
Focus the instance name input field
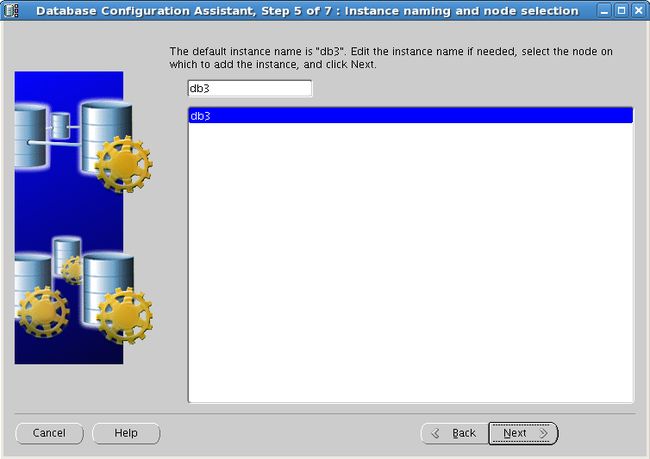click(250, 88)
